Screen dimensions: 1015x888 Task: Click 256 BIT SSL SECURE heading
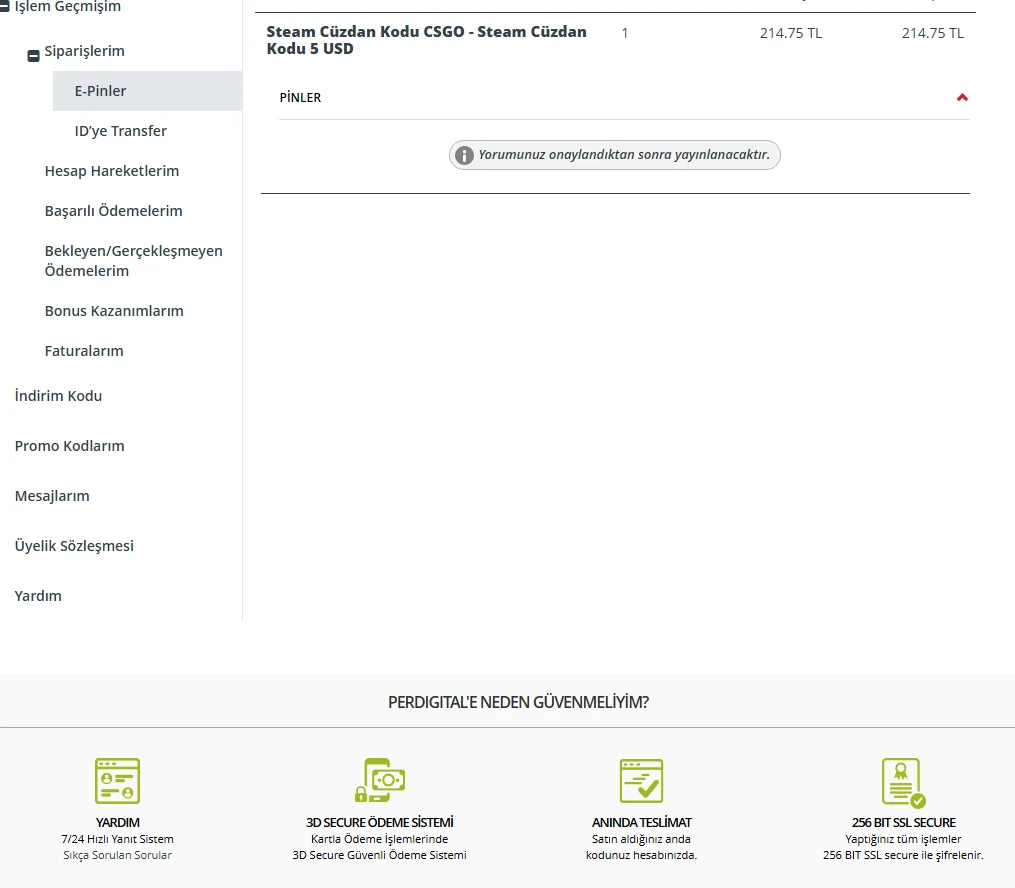(904, 823)
